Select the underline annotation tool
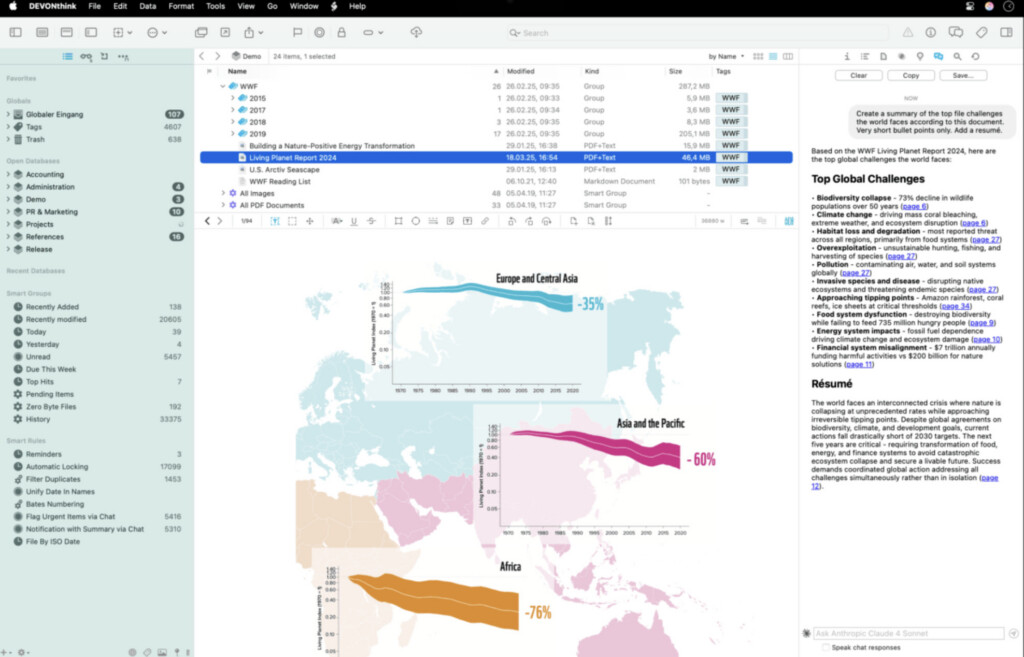The image size is (1024, 657). coord(354,221)
